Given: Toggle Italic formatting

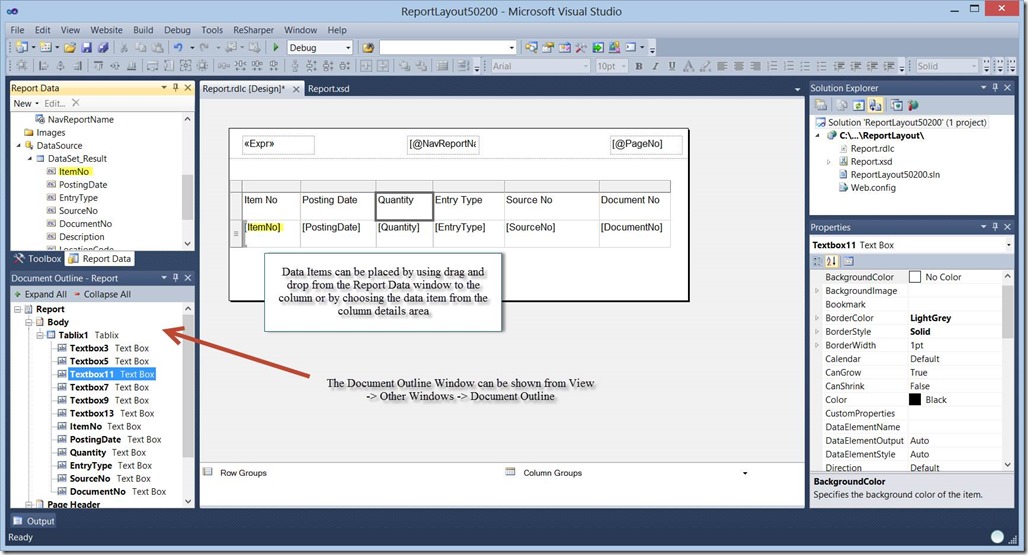Looking at the screenshot, I should [655, 66].
